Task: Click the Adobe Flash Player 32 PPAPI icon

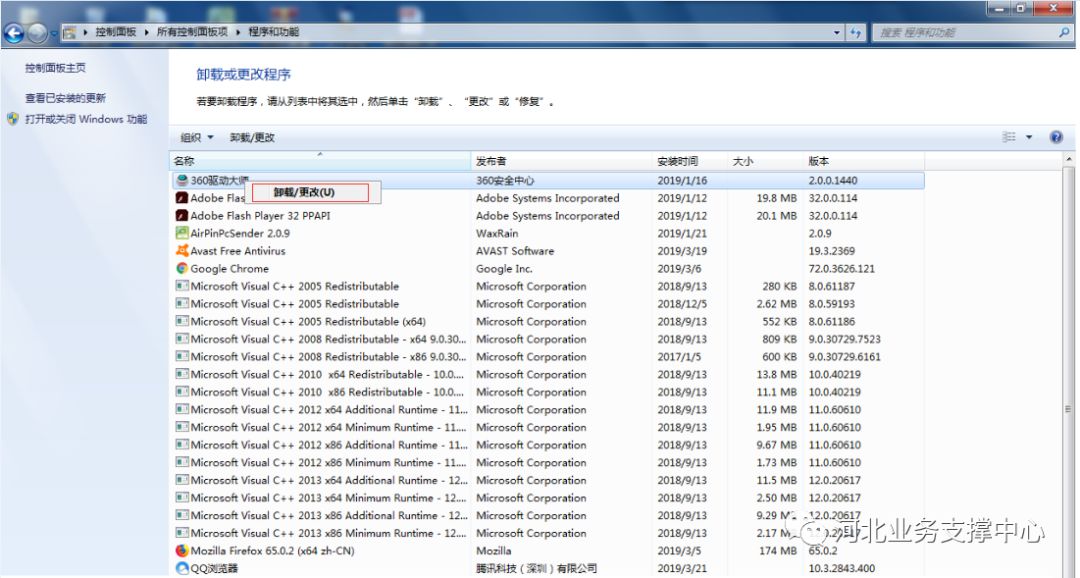Action: 182,216
